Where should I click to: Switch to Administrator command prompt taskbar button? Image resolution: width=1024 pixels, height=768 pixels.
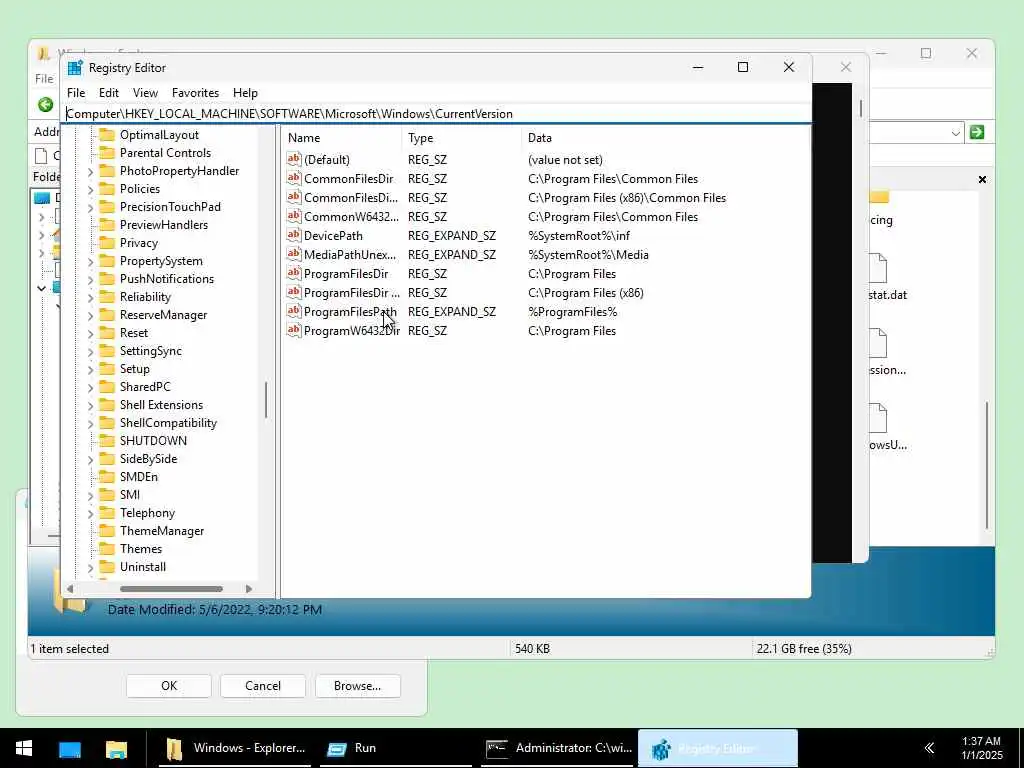557,748
